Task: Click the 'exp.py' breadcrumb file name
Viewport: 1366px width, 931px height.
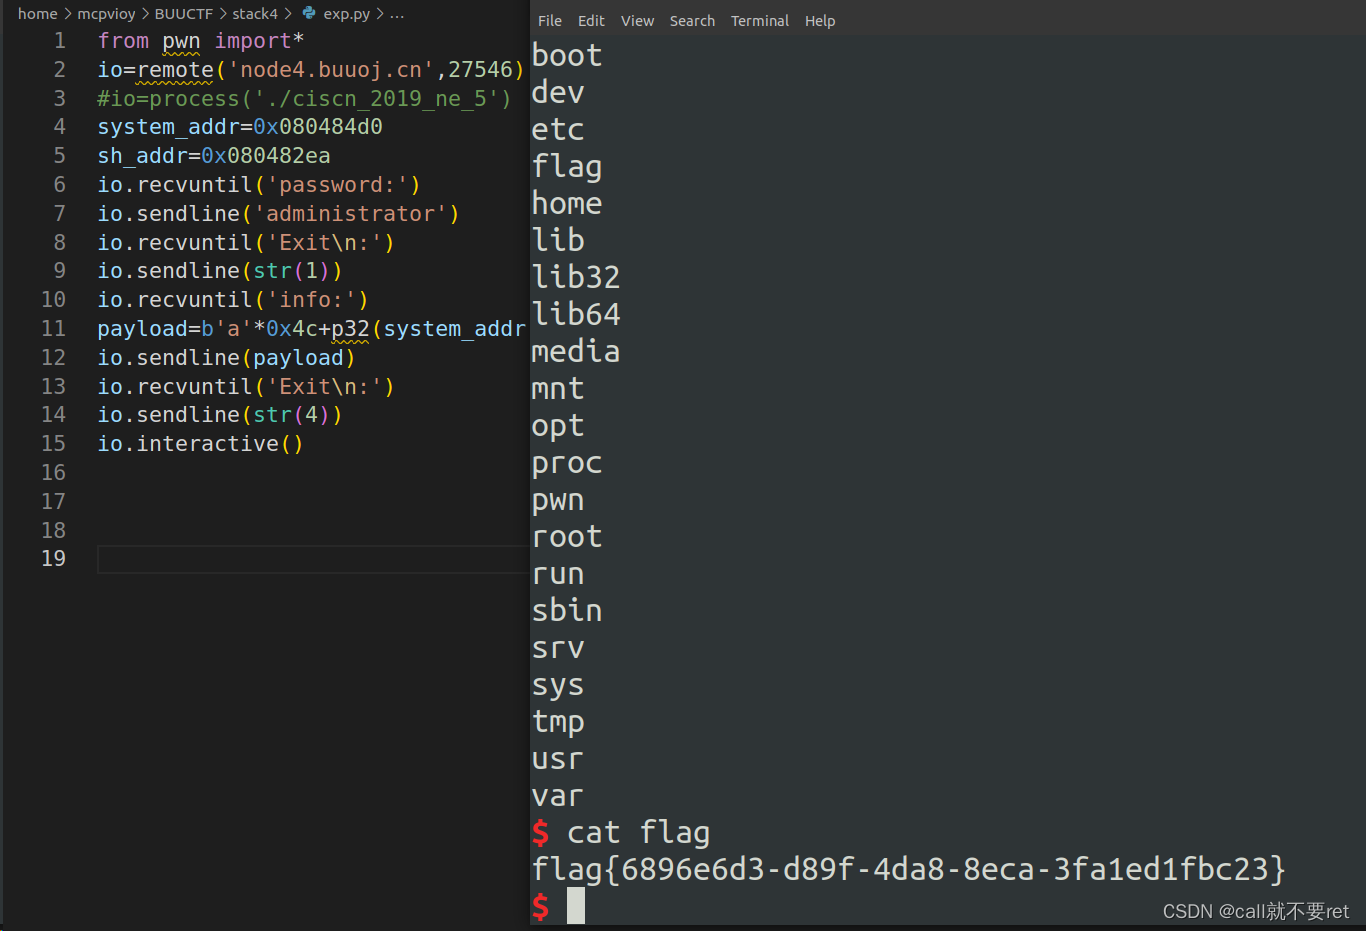Action: tap(346, 14)
